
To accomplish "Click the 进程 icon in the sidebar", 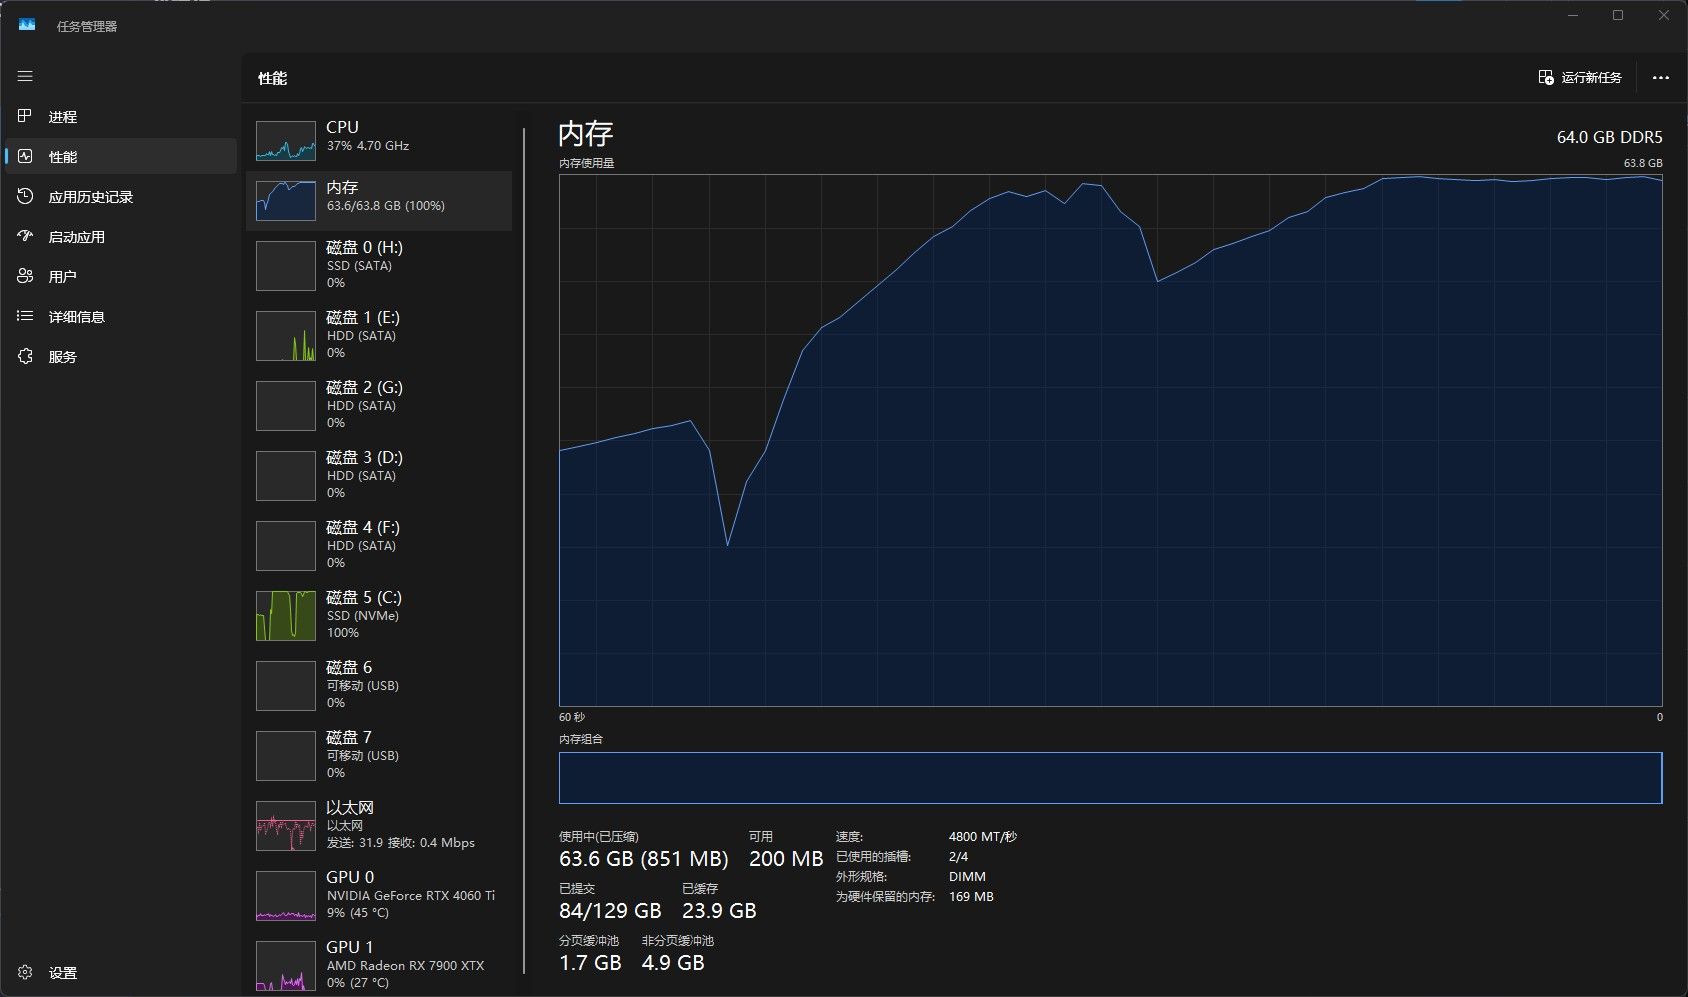I will click(25, 116).
